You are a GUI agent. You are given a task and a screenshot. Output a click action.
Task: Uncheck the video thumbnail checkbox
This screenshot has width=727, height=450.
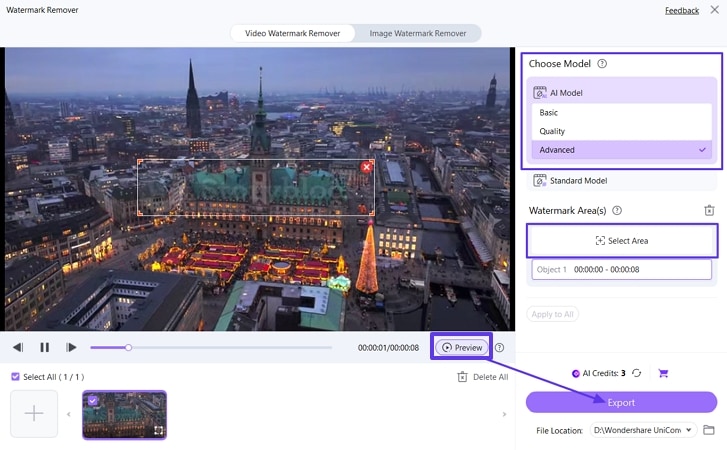pos(92,400)
